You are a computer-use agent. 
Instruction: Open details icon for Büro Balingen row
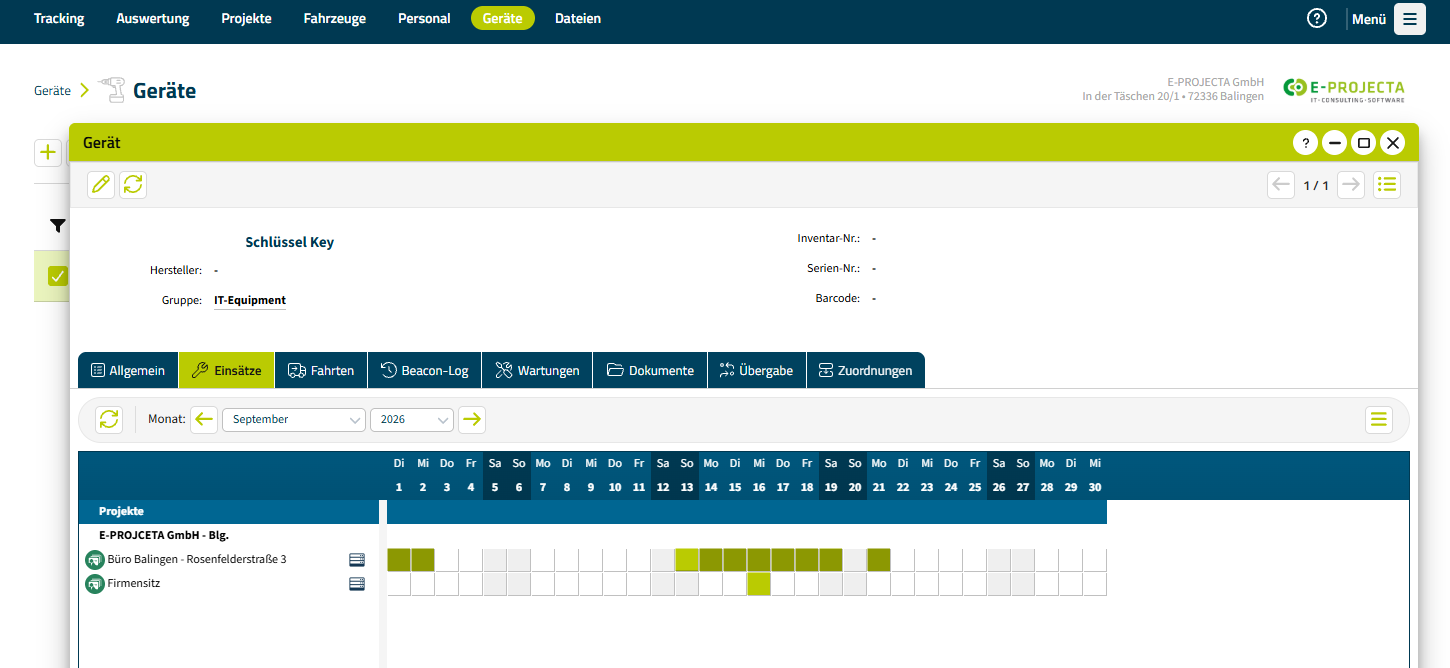tap(357, 559)
